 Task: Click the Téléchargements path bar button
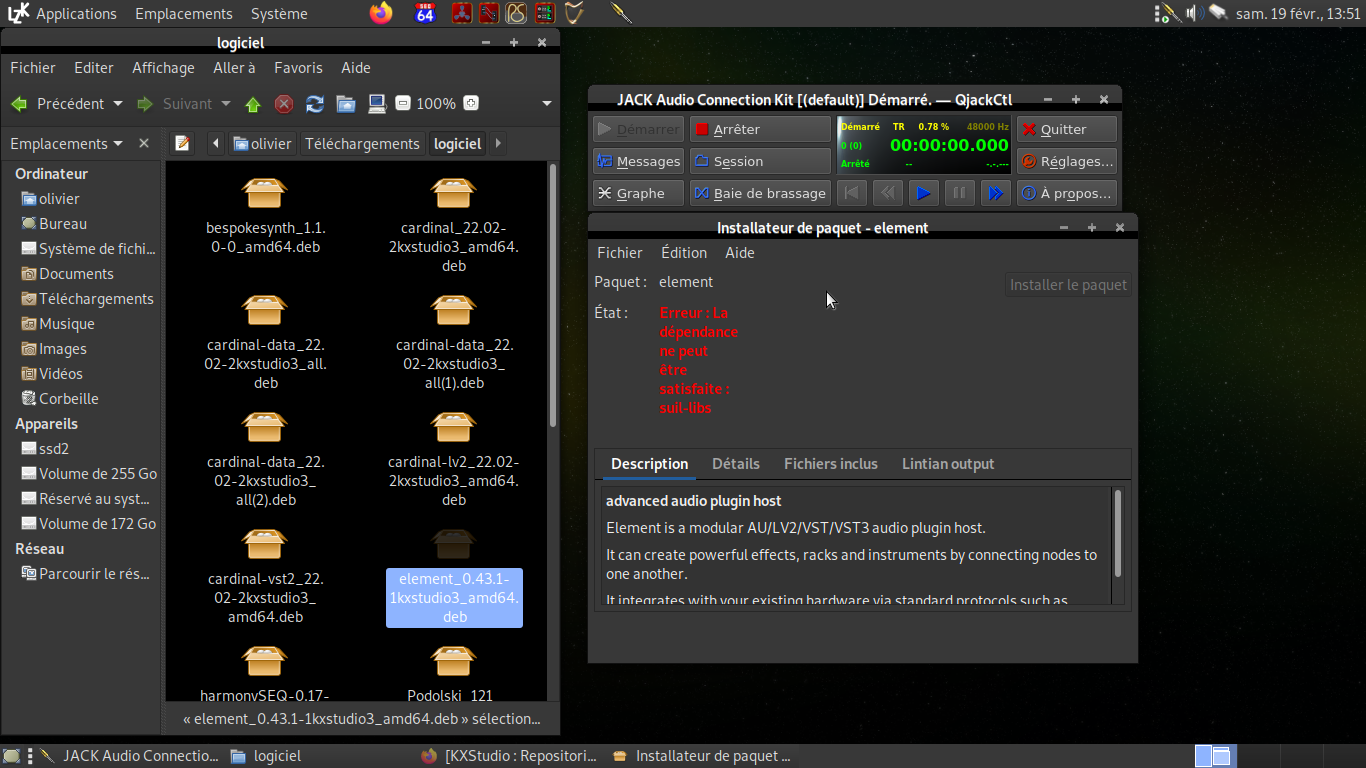(362, 144)
